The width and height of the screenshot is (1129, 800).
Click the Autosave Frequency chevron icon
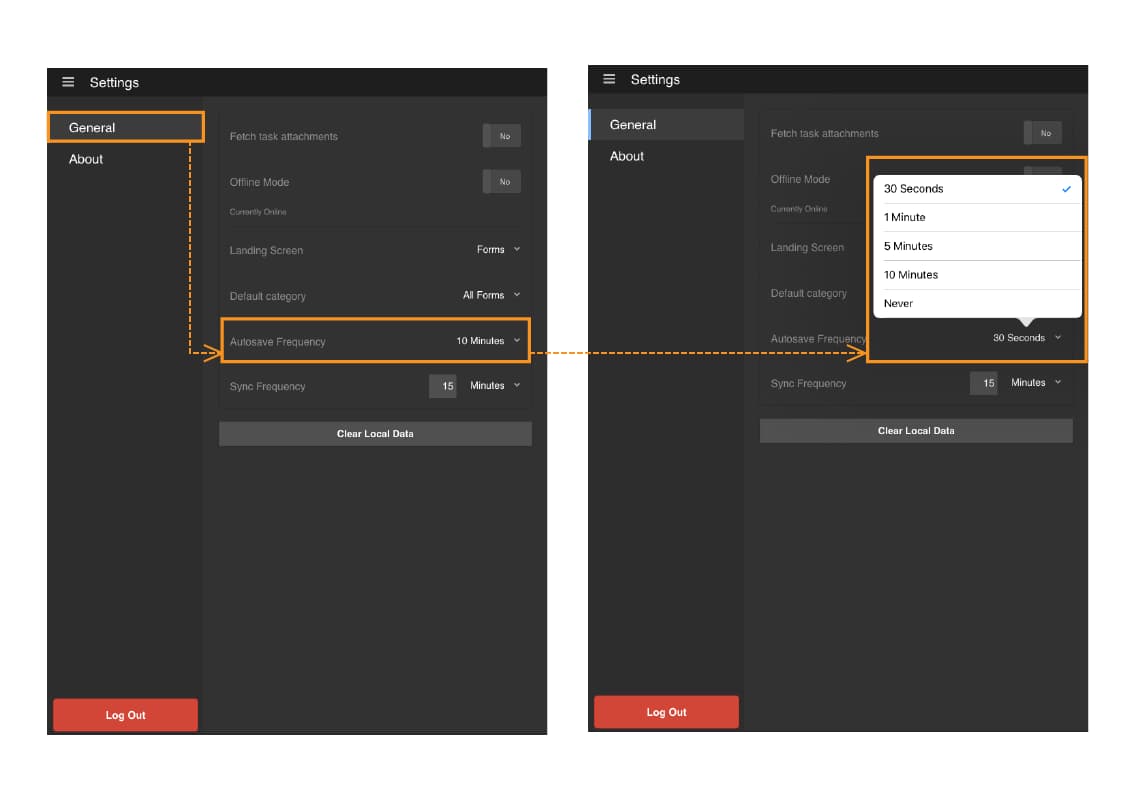pyautogui.click(x=518, y=340)
